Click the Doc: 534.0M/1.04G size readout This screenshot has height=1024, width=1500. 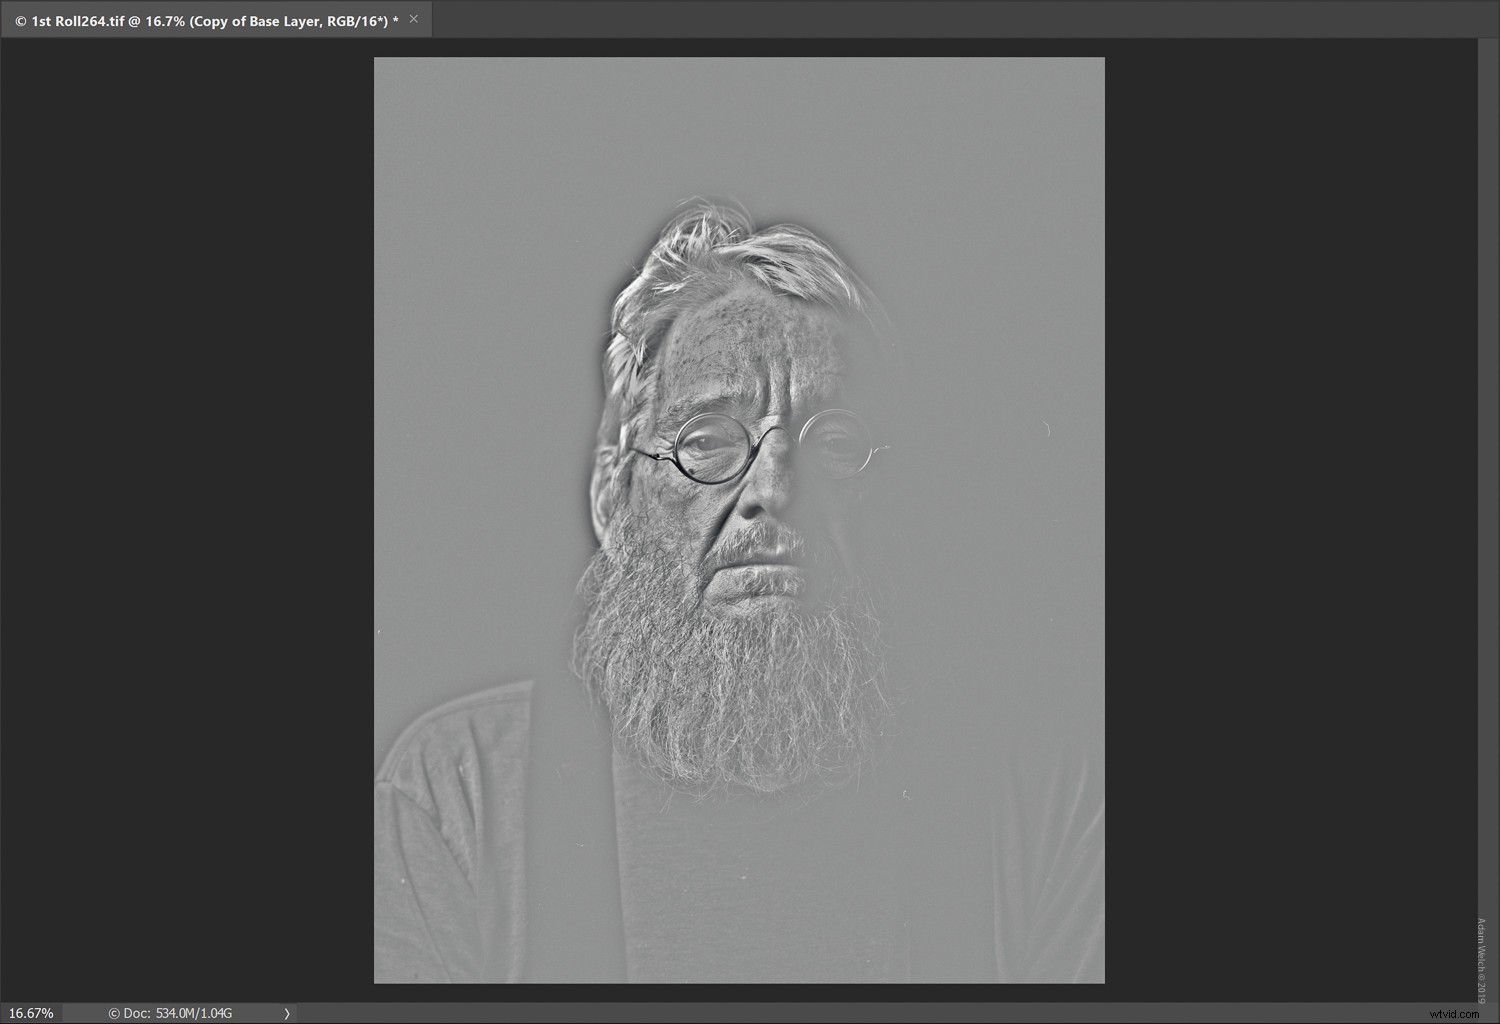(x=177, y=1013)
